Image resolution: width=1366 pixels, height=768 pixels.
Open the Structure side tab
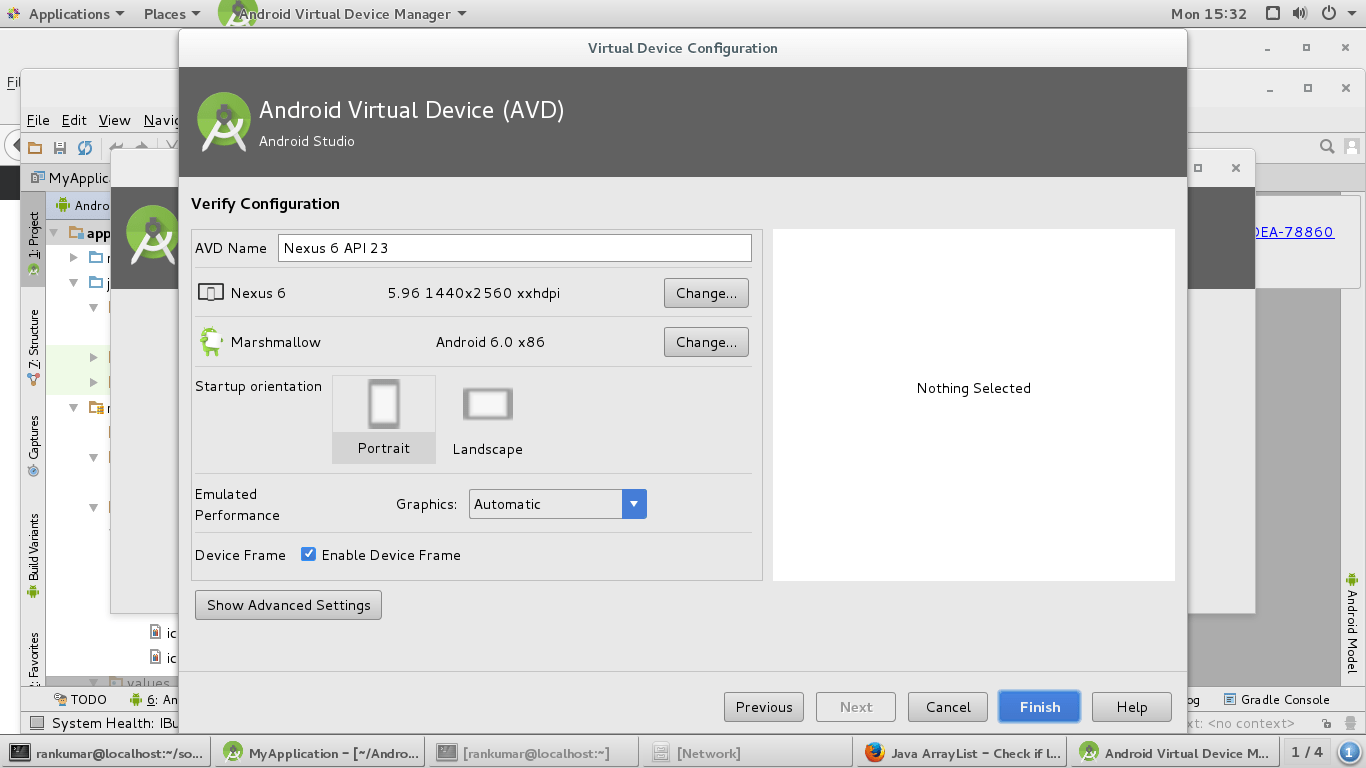pos(34,348)
